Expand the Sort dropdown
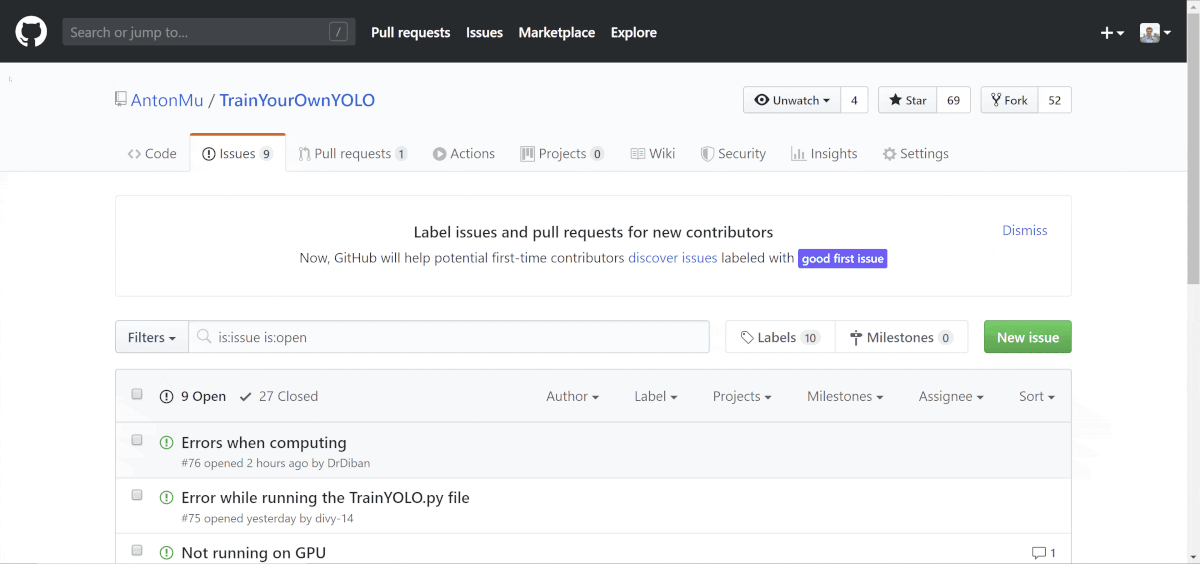 click(x=1036, y=397)
